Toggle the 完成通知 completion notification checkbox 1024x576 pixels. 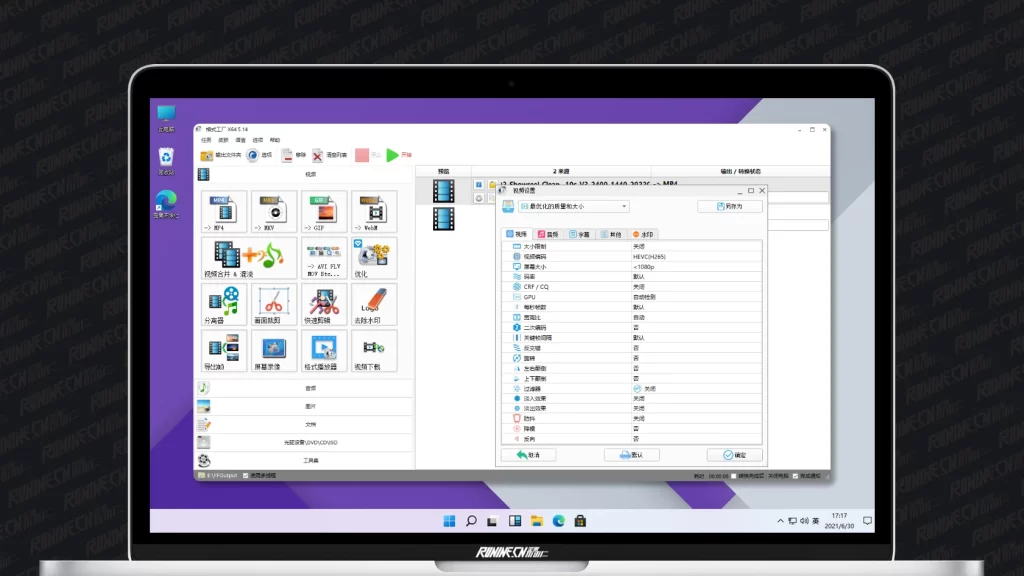tap(794, 476)
